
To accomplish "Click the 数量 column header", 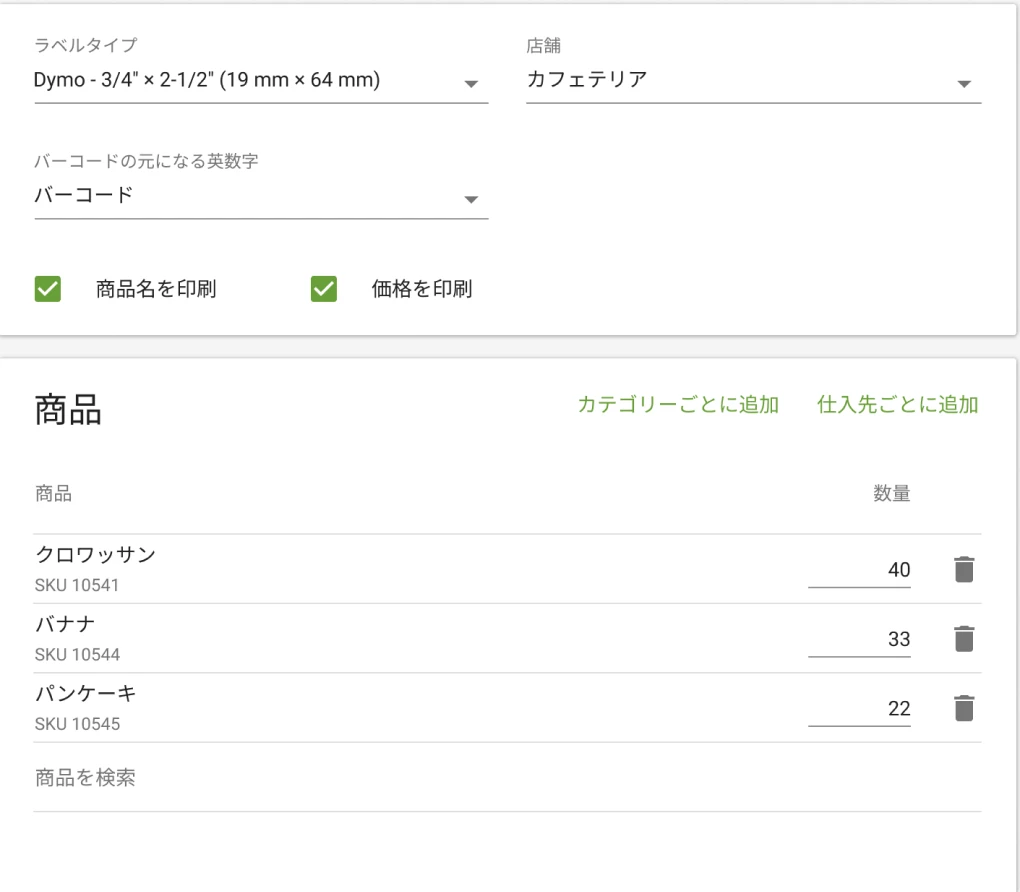I will [891, 493].
